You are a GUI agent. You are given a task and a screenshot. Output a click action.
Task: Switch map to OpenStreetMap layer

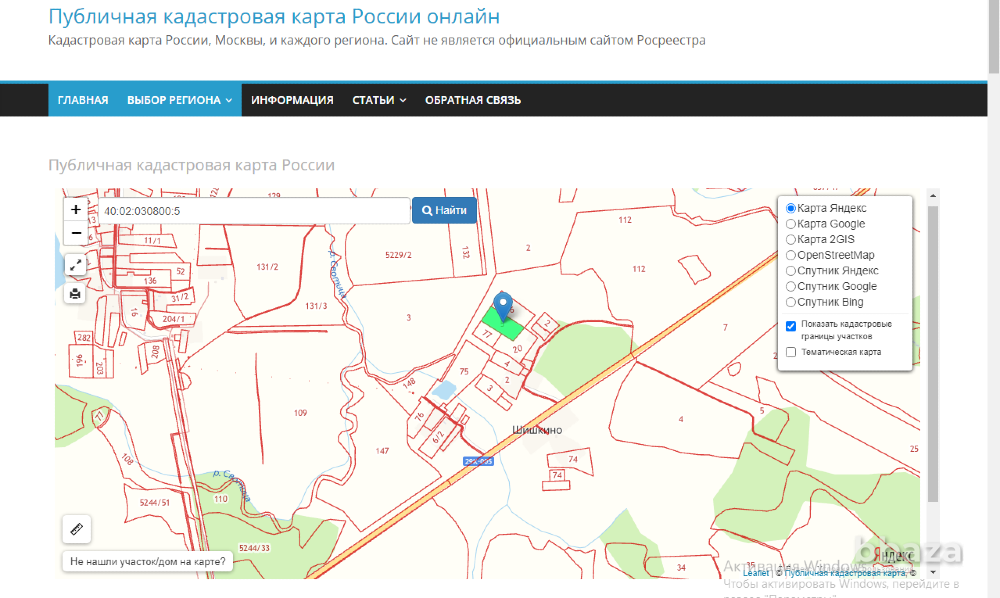pos(790,255)
